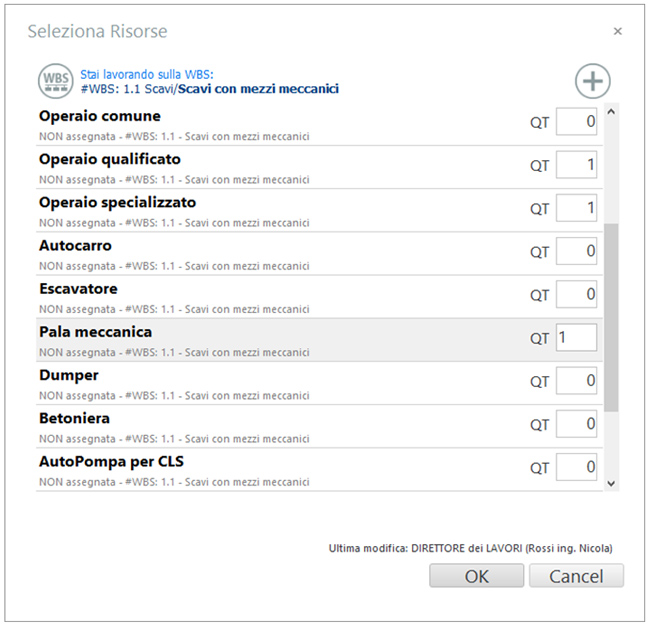
Task: Focus the Betoniera quantity input
Action: pos(576,424)
